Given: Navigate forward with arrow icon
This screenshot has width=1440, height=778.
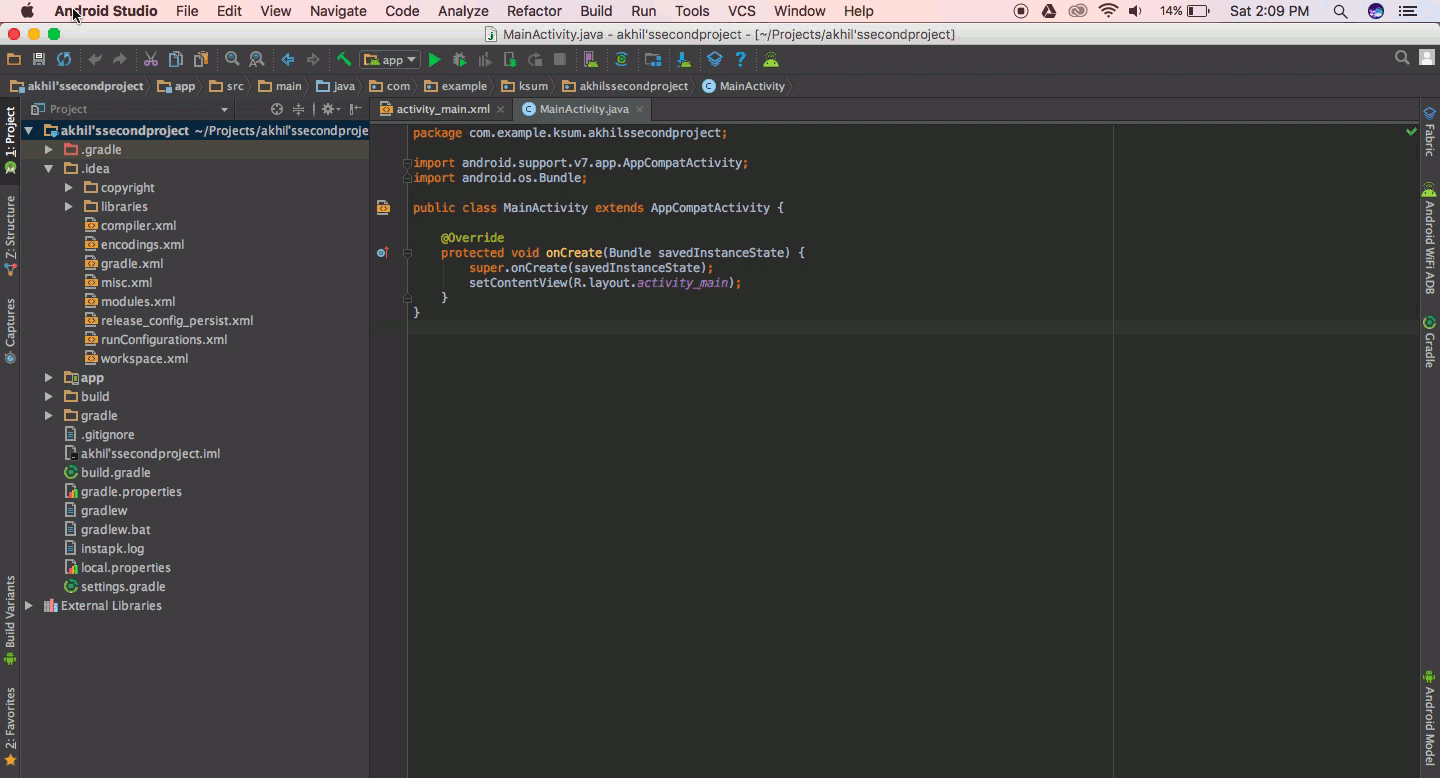Looking at the screenshot, I should click(x=313, y=60).
